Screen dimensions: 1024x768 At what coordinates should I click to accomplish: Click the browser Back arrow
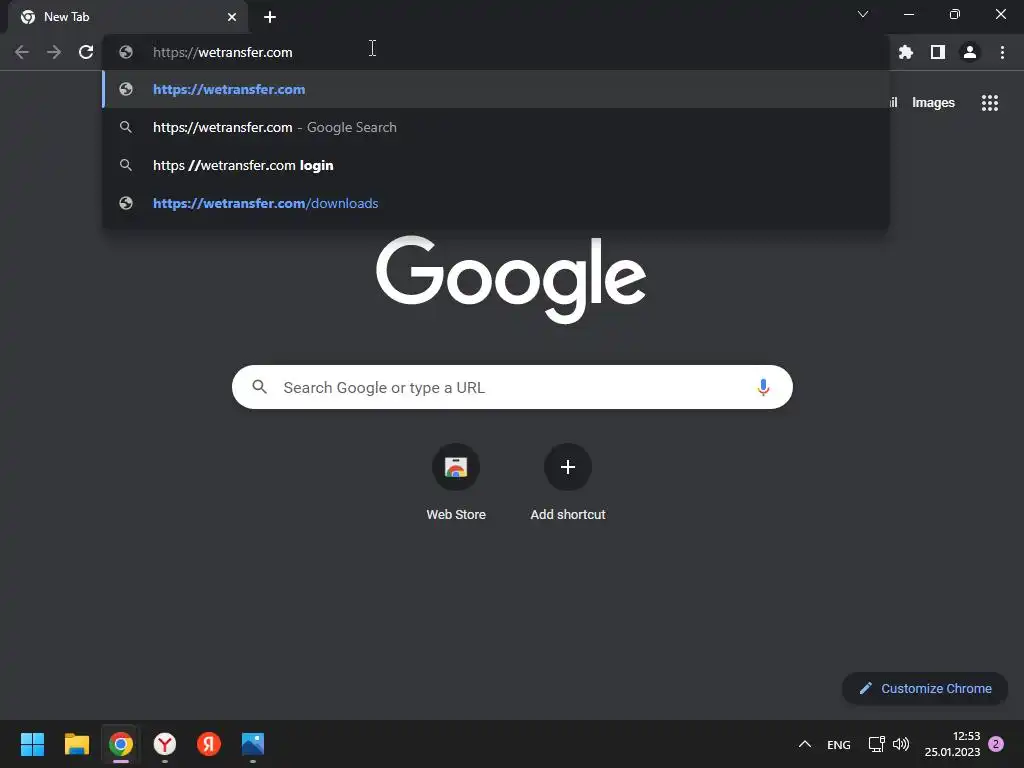click(x=22, y=52)
